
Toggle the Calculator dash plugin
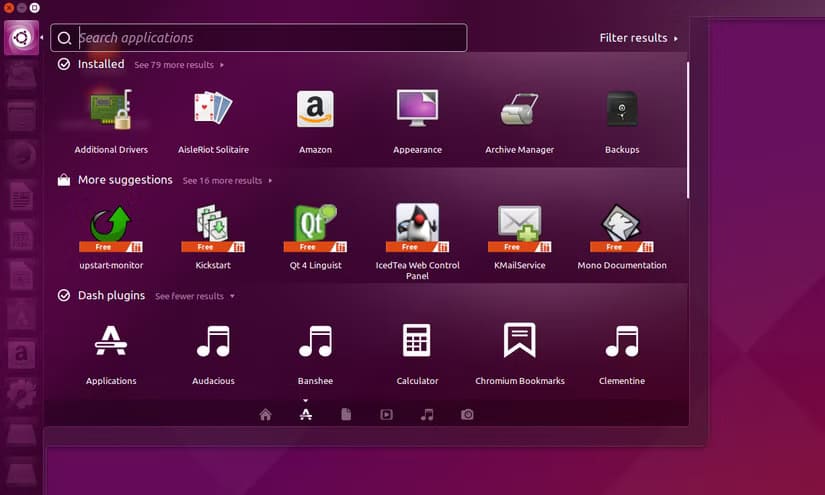point(417,342)
